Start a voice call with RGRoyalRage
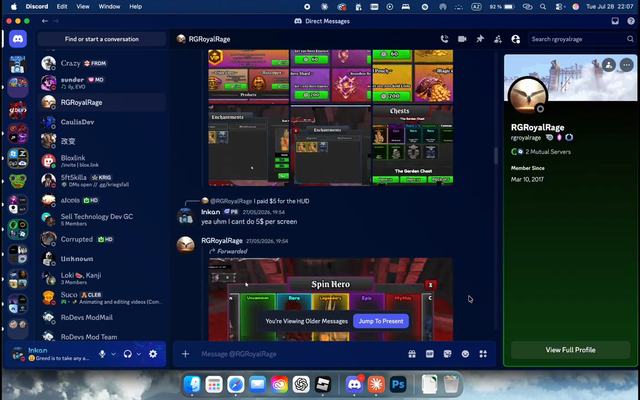 click(x=444, y=39)
